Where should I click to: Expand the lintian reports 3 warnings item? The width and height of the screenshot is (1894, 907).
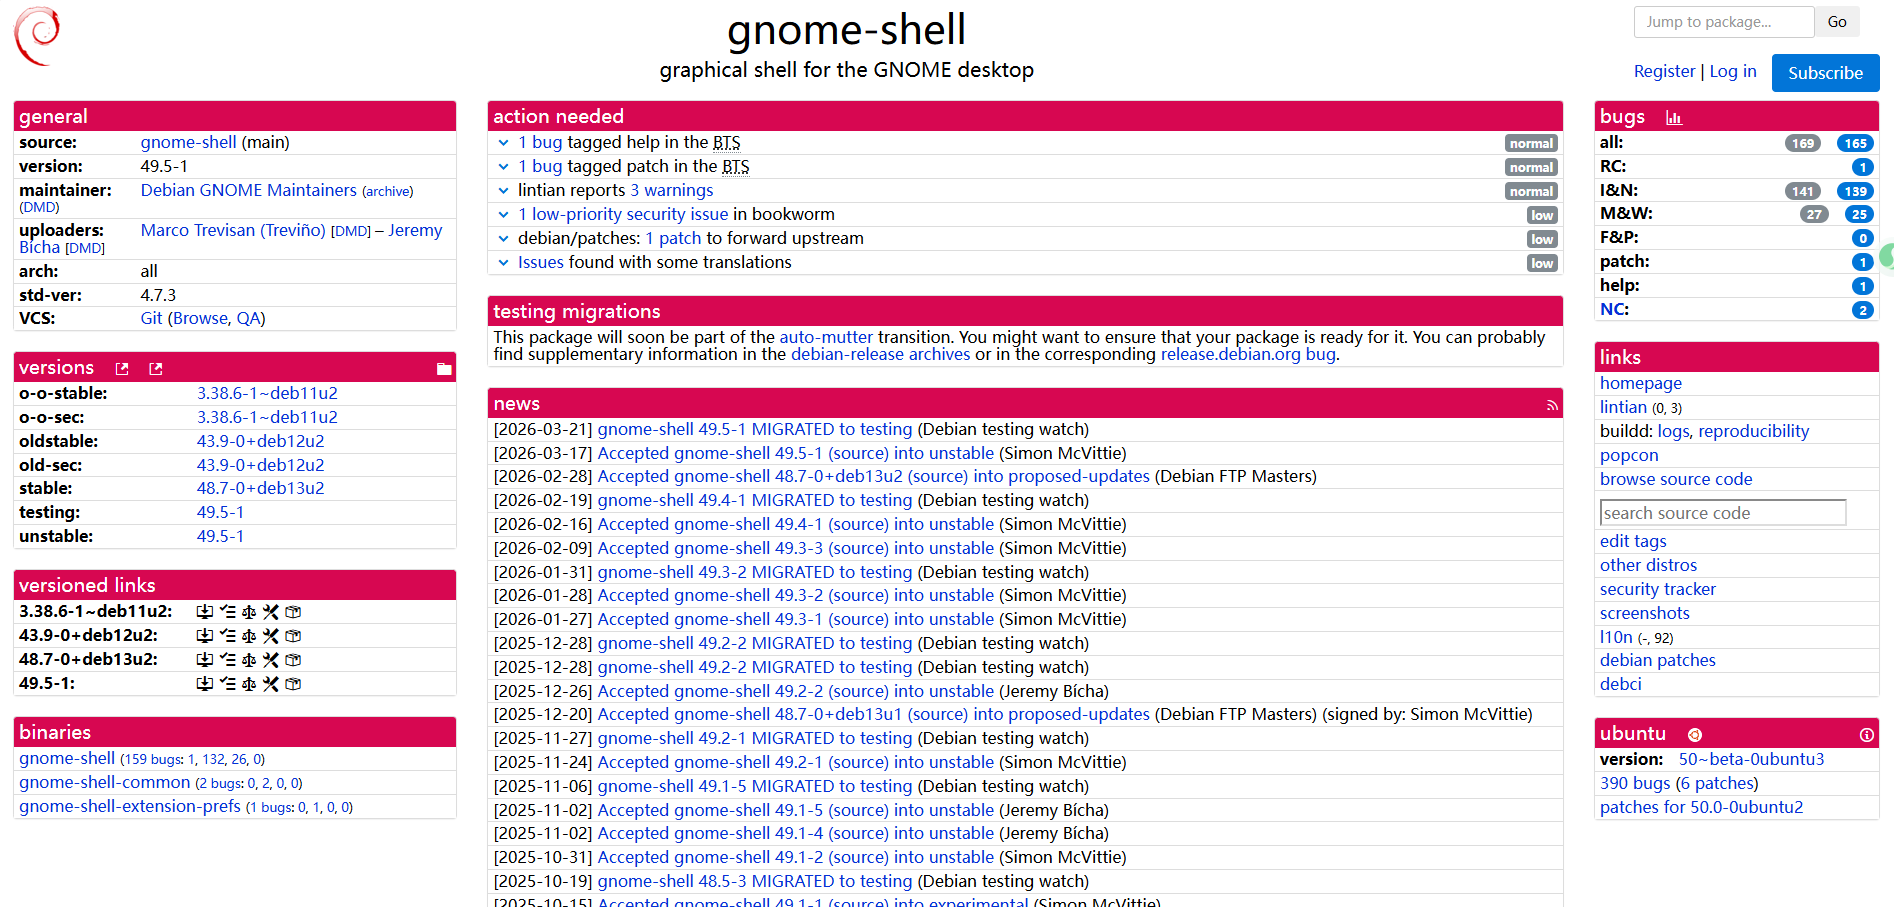coord(504,191)
